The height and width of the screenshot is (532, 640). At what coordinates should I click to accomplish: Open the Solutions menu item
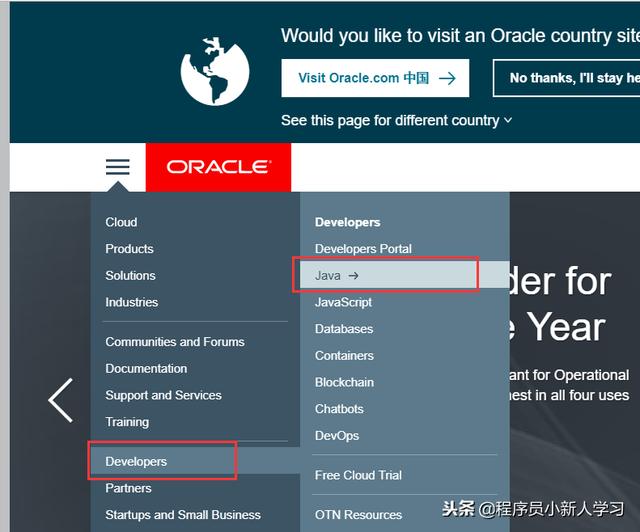click(x=130, y=276)
